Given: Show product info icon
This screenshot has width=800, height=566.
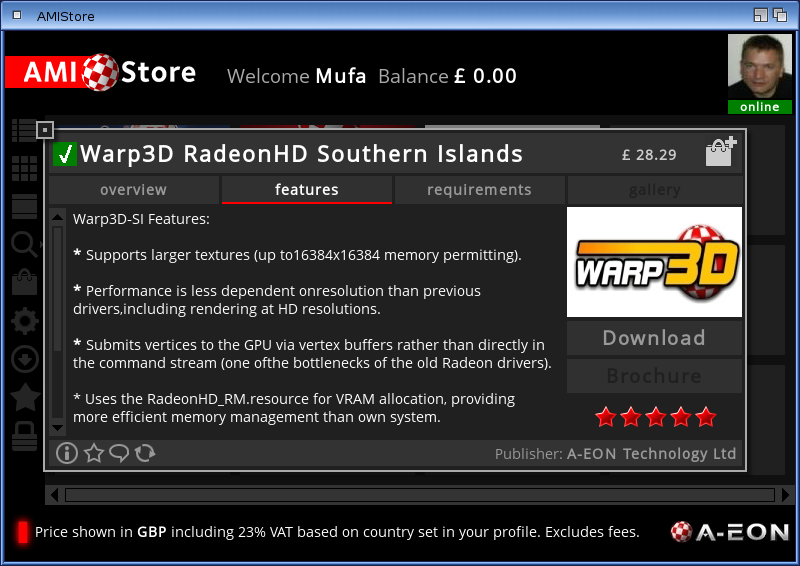Looking at the screenshot, I should (67, 453).
